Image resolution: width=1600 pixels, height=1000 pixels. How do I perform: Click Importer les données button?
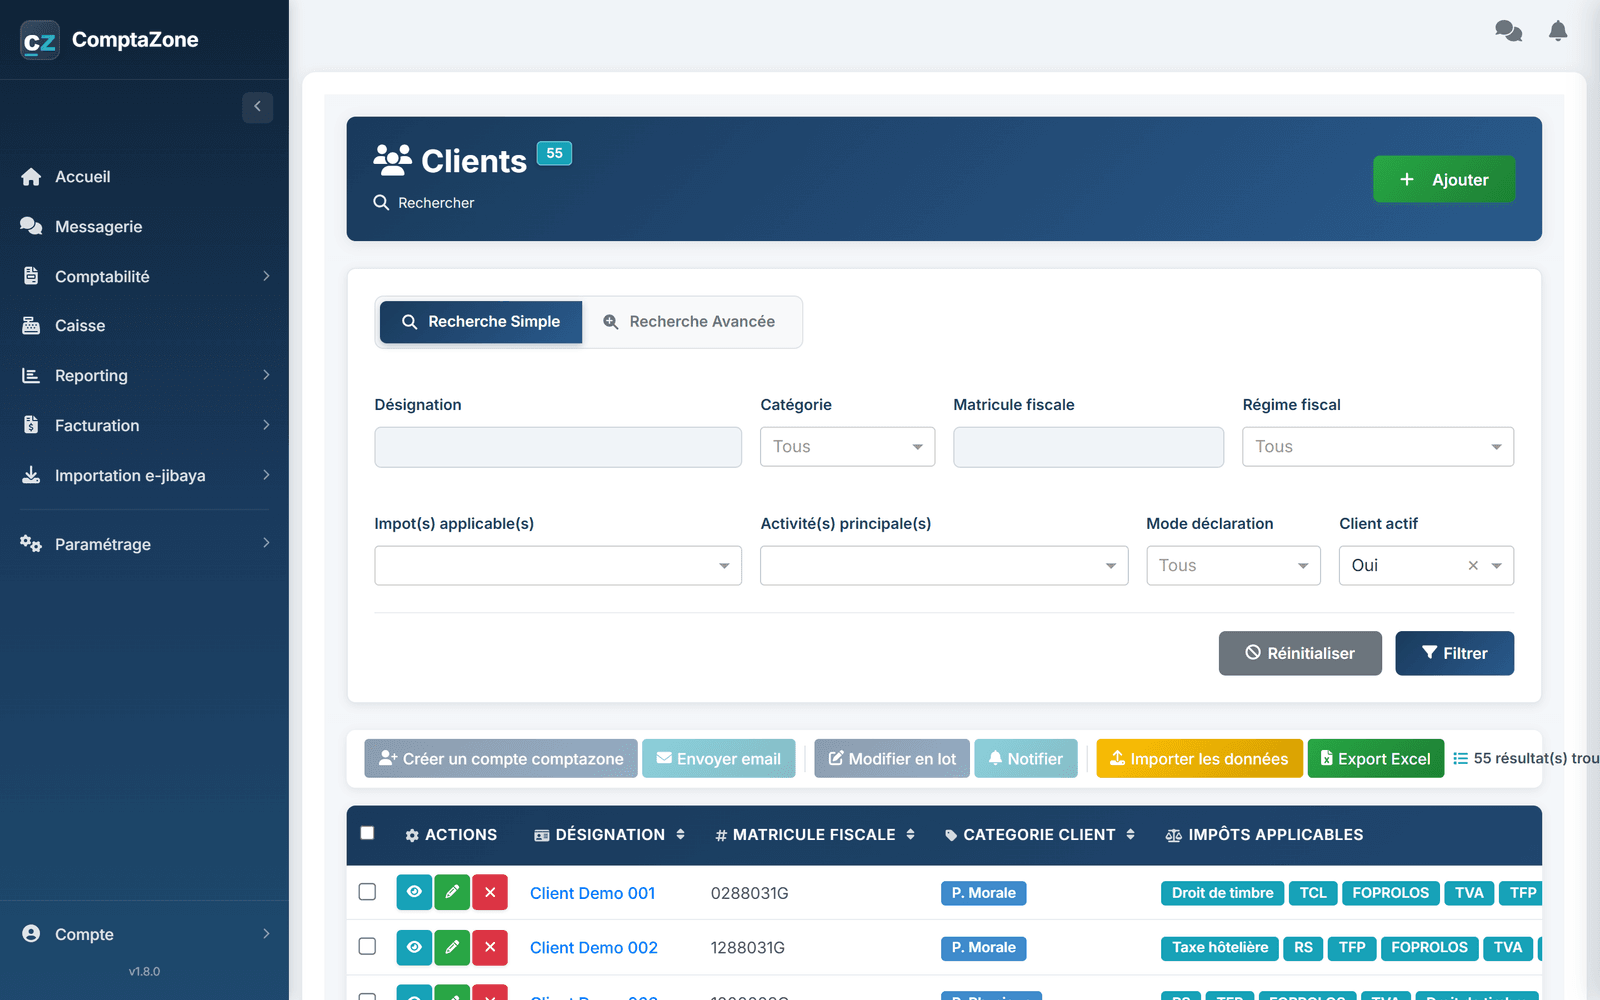[x=1199, y=759]
